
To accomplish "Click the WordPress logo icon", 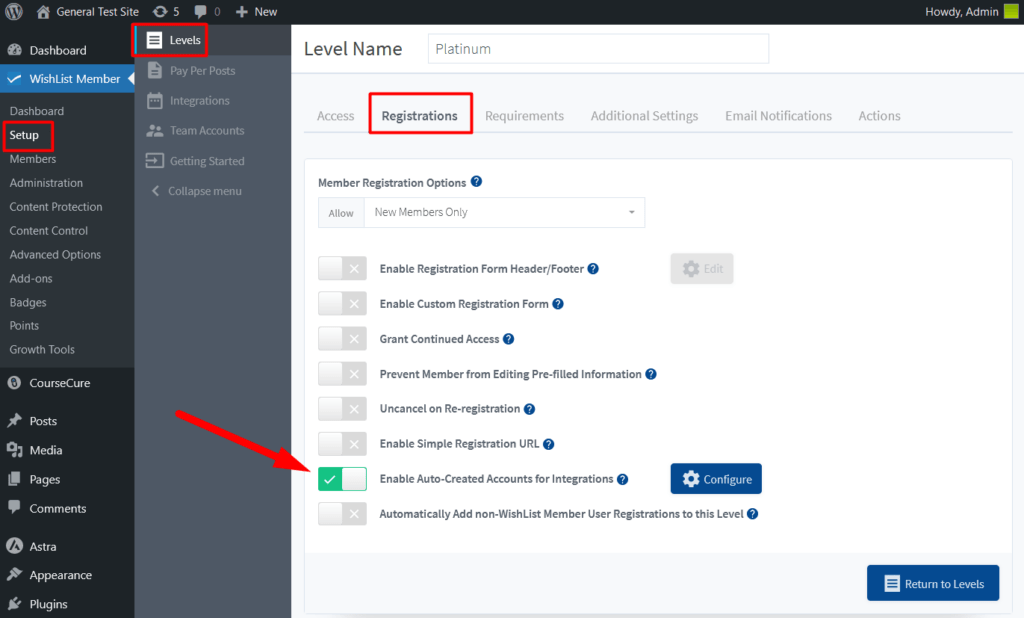I will (x=15, y=12).
